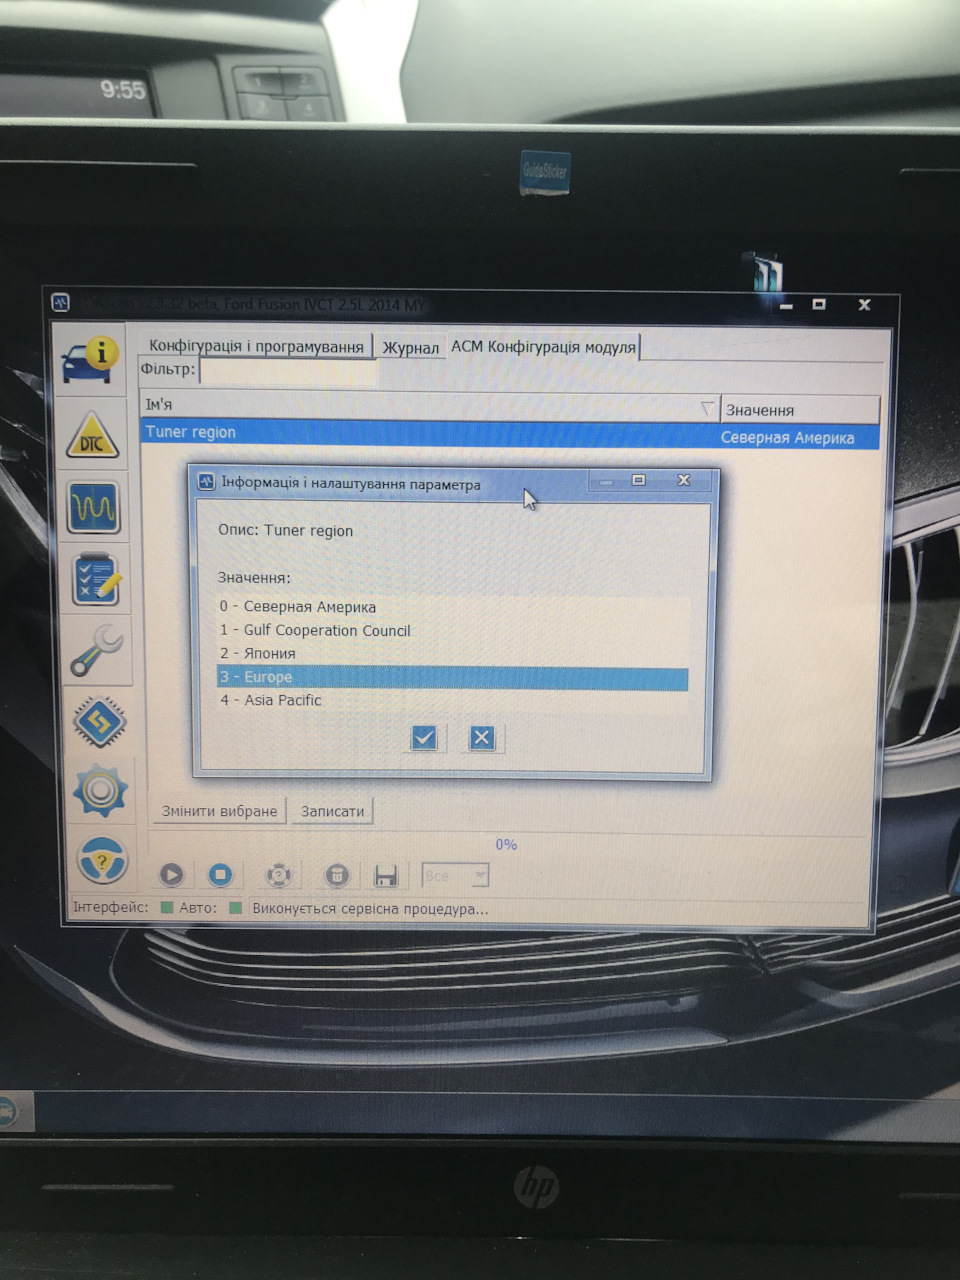Choose '3 - Europe' option

453,677
